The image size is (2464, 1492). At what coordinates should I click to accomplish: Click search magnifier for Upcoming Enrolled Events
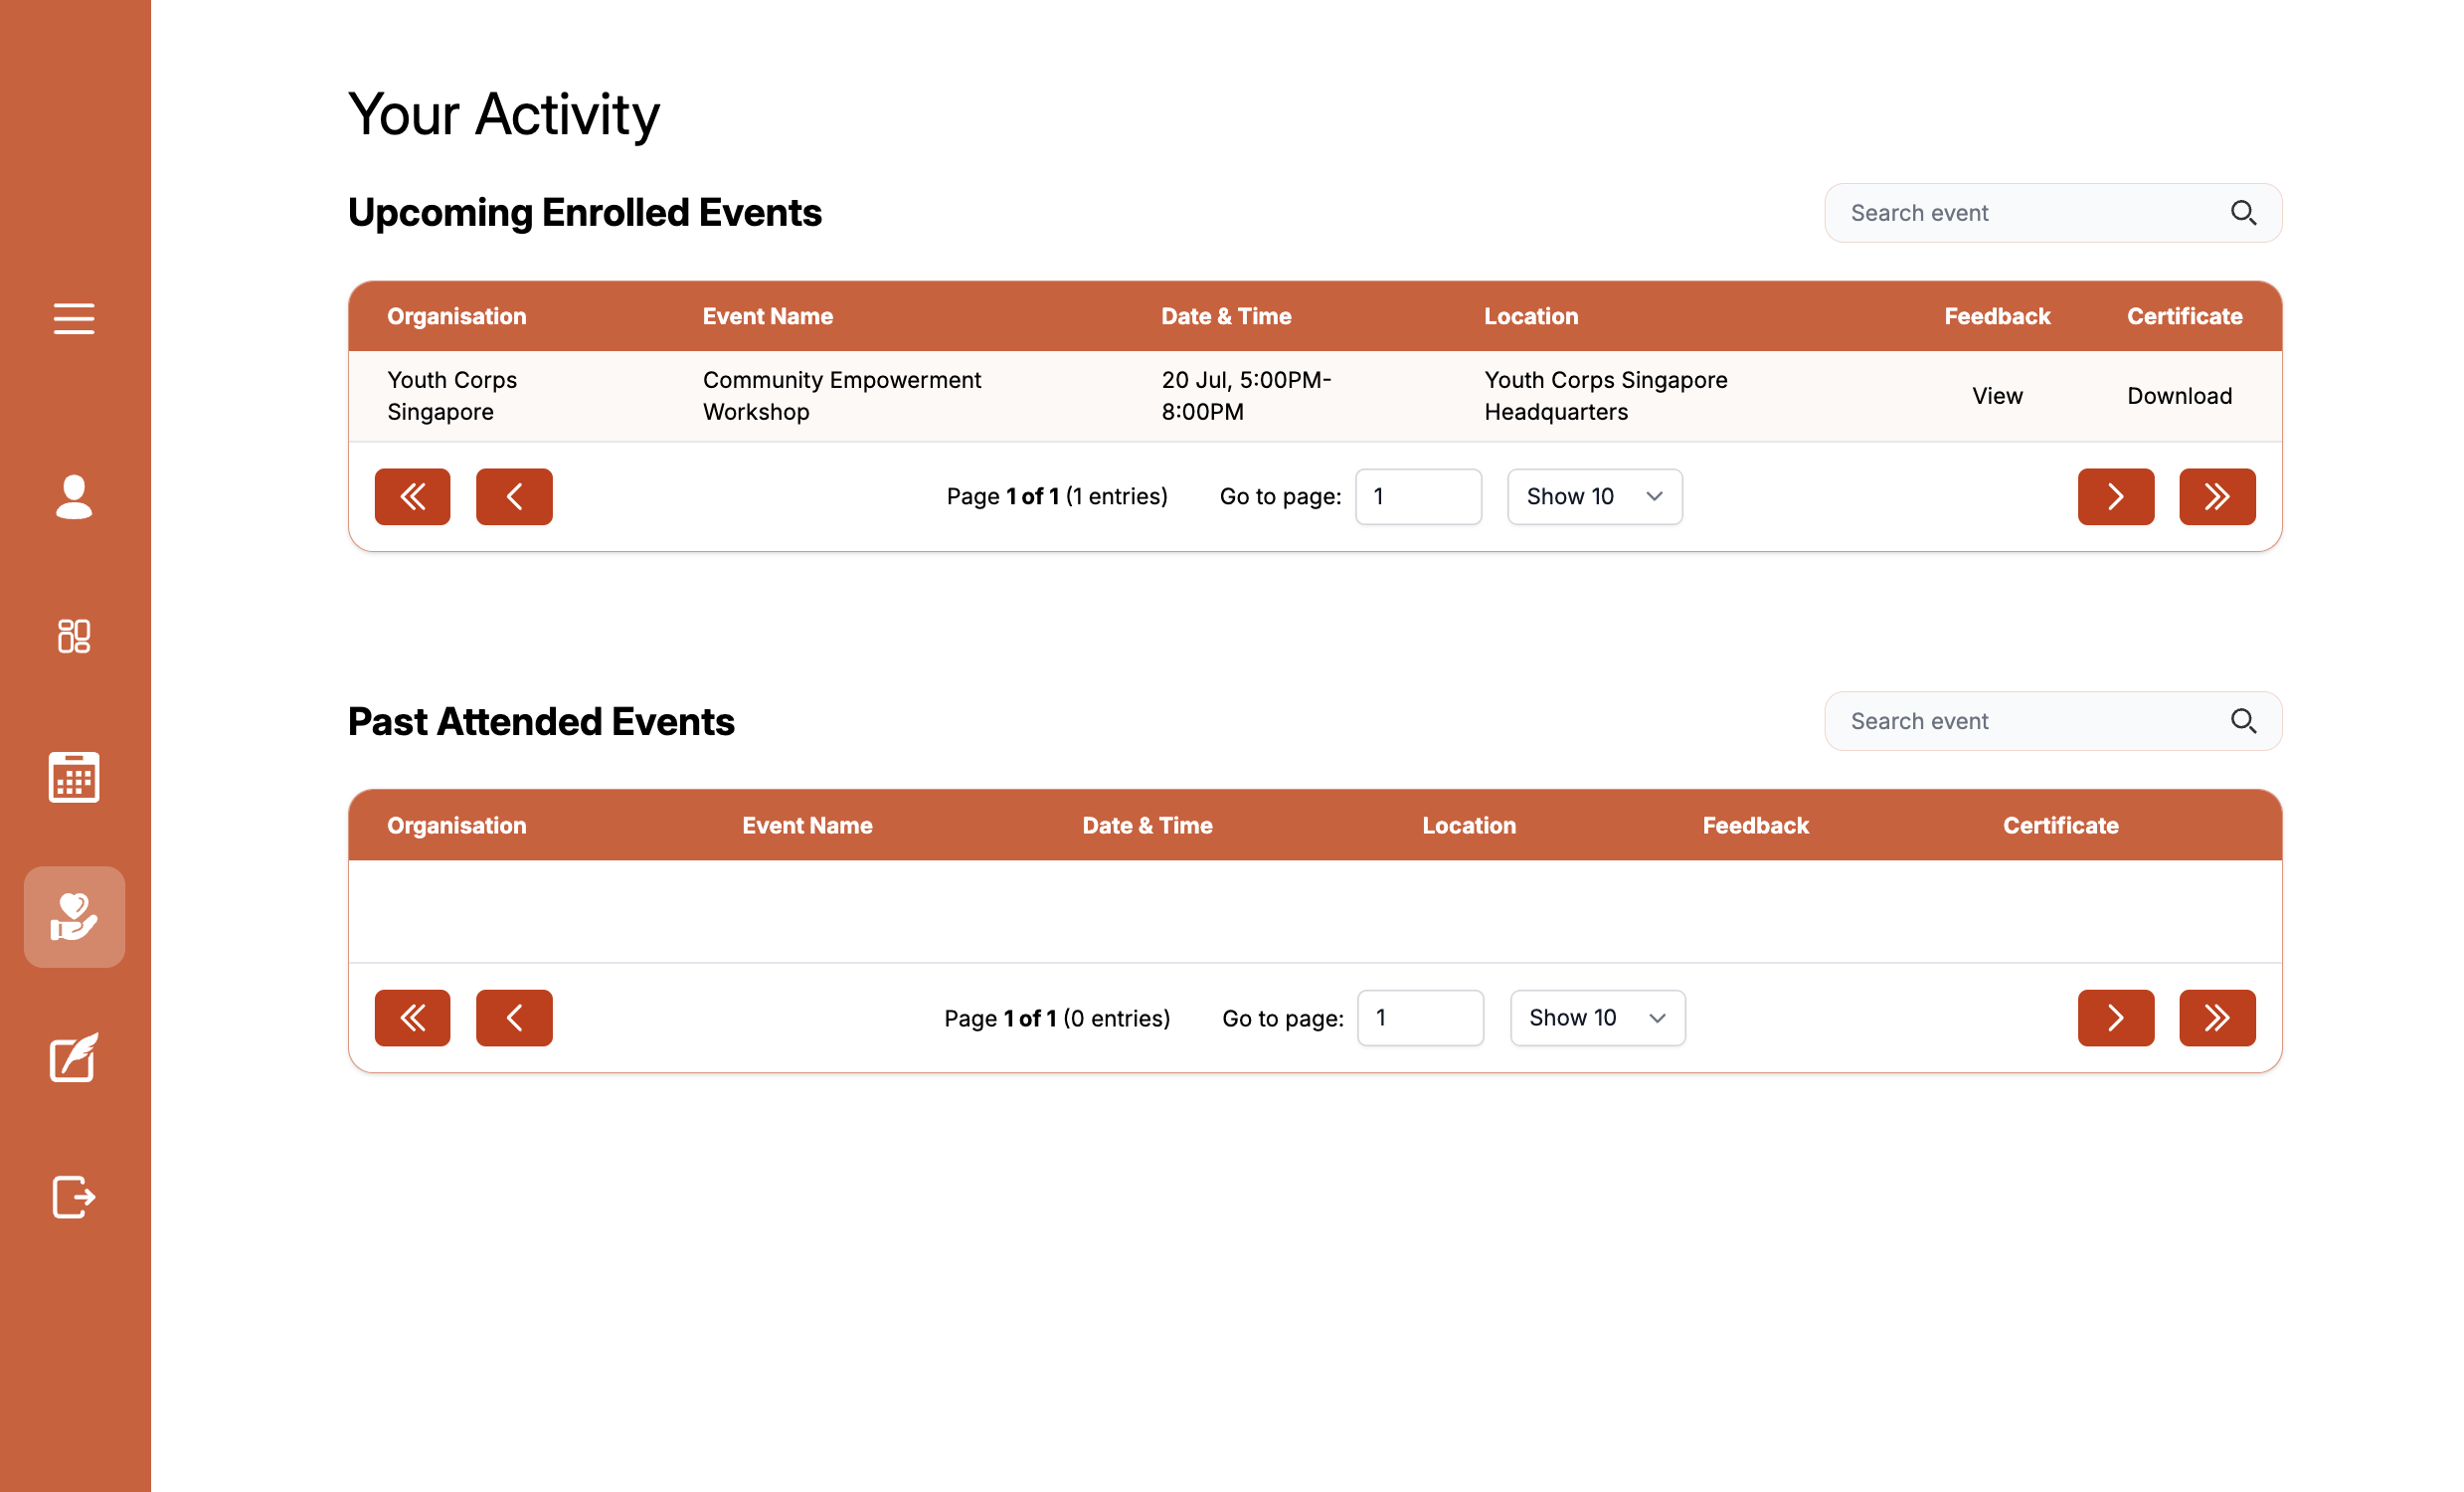click(2242, 213)
